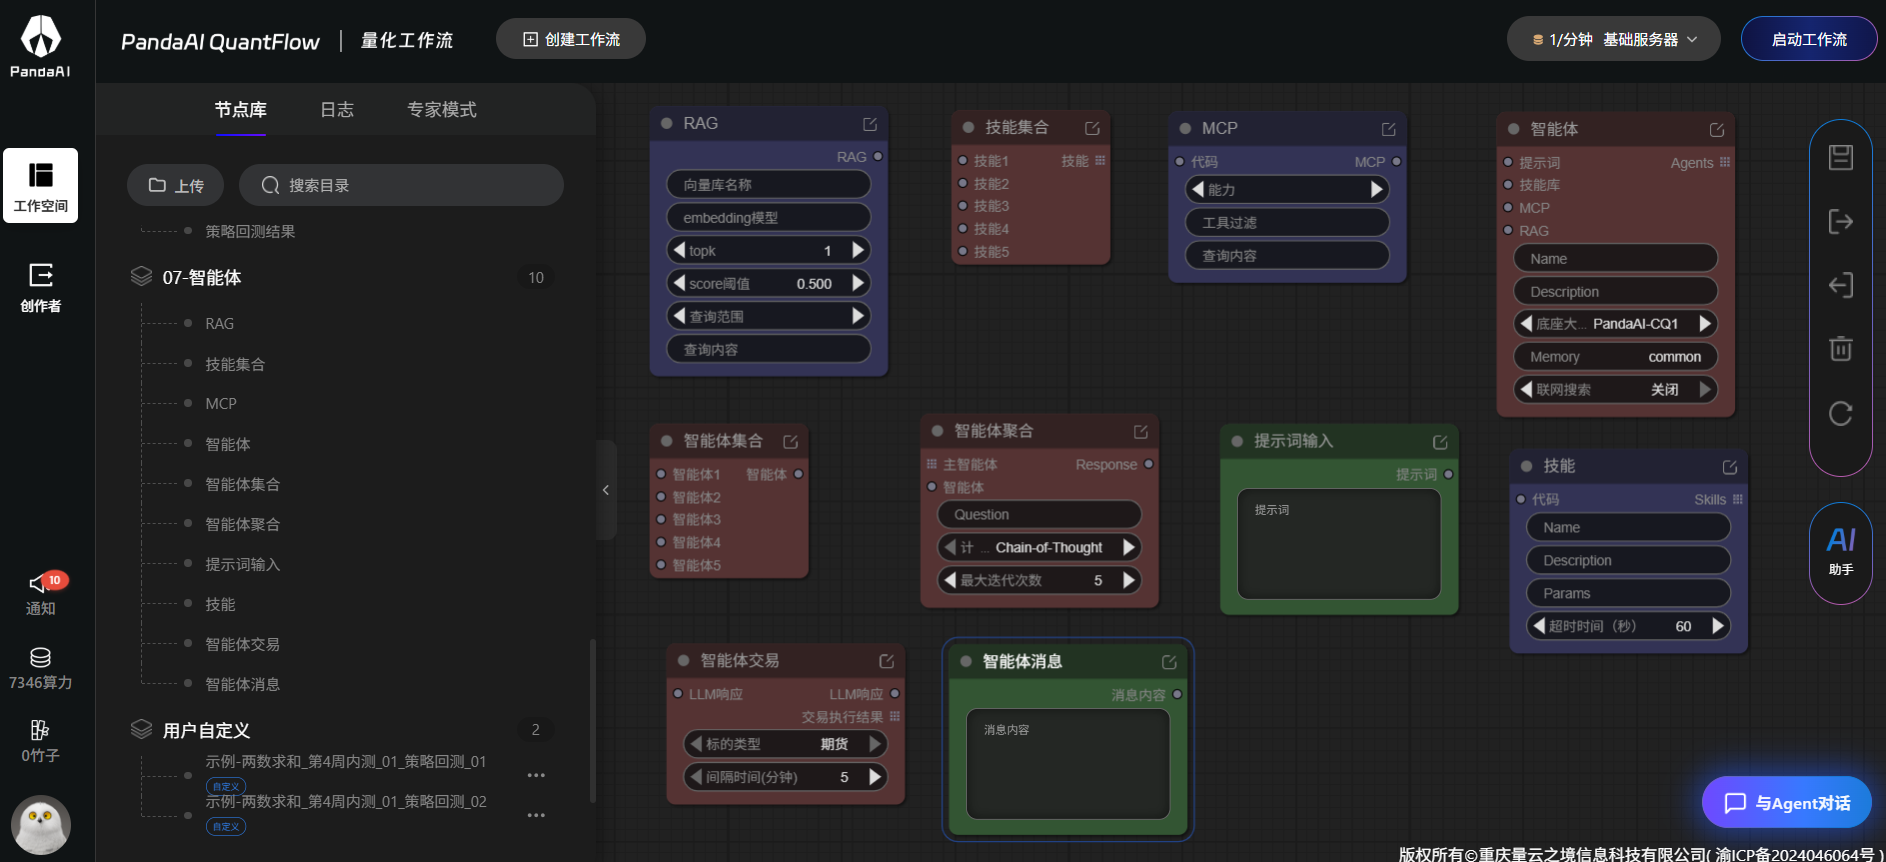The image size is (1886, 862).
Task: Toggle 标的类型 right arrow in 智能体交易
Action: click(875, 744)
